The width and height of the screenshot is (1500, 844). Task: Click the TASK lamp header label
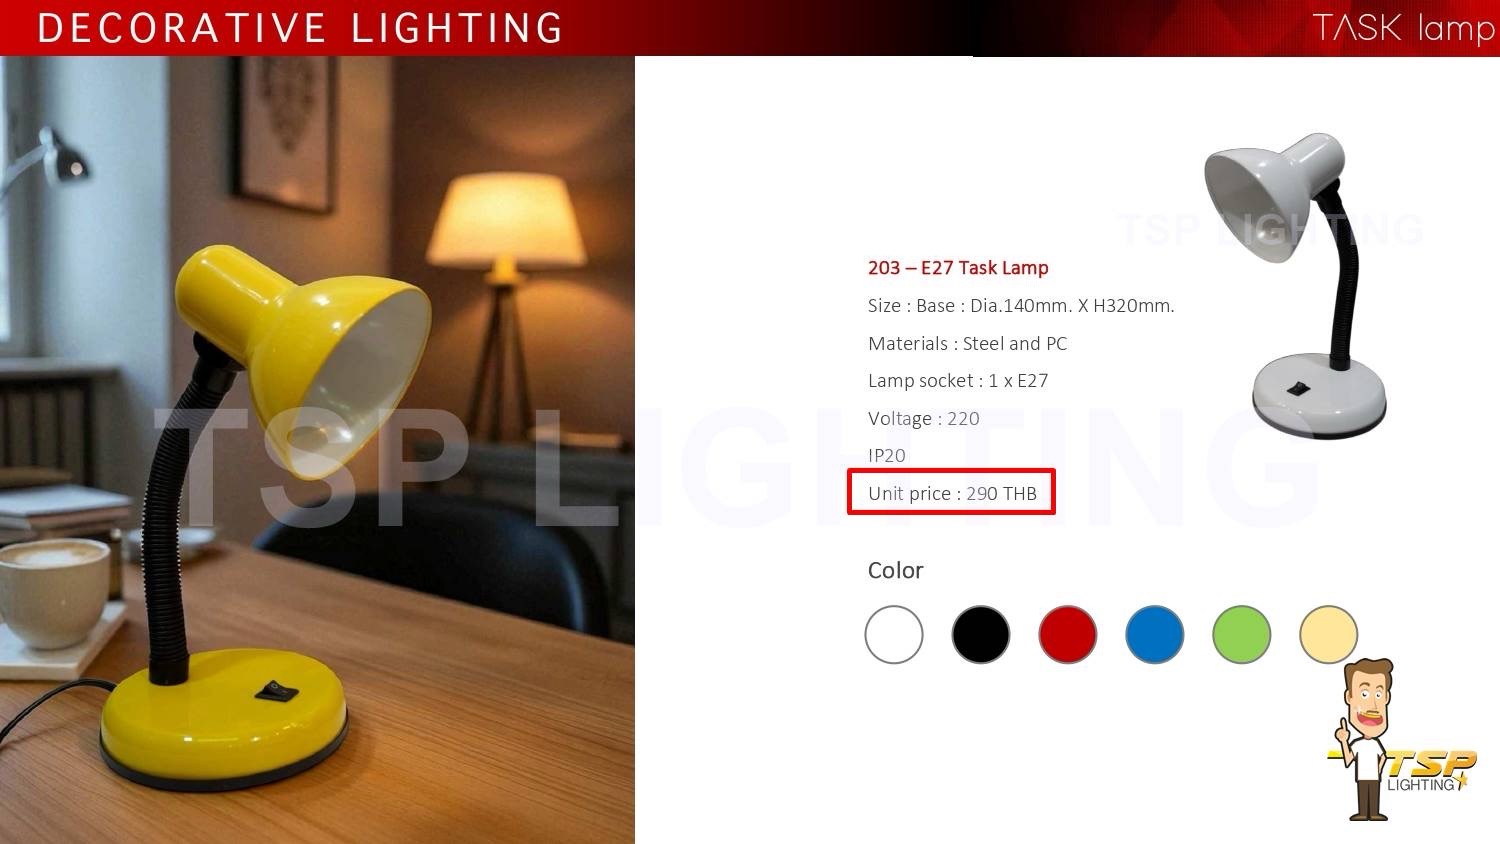pyautogui.click(x=1403, y=28)
